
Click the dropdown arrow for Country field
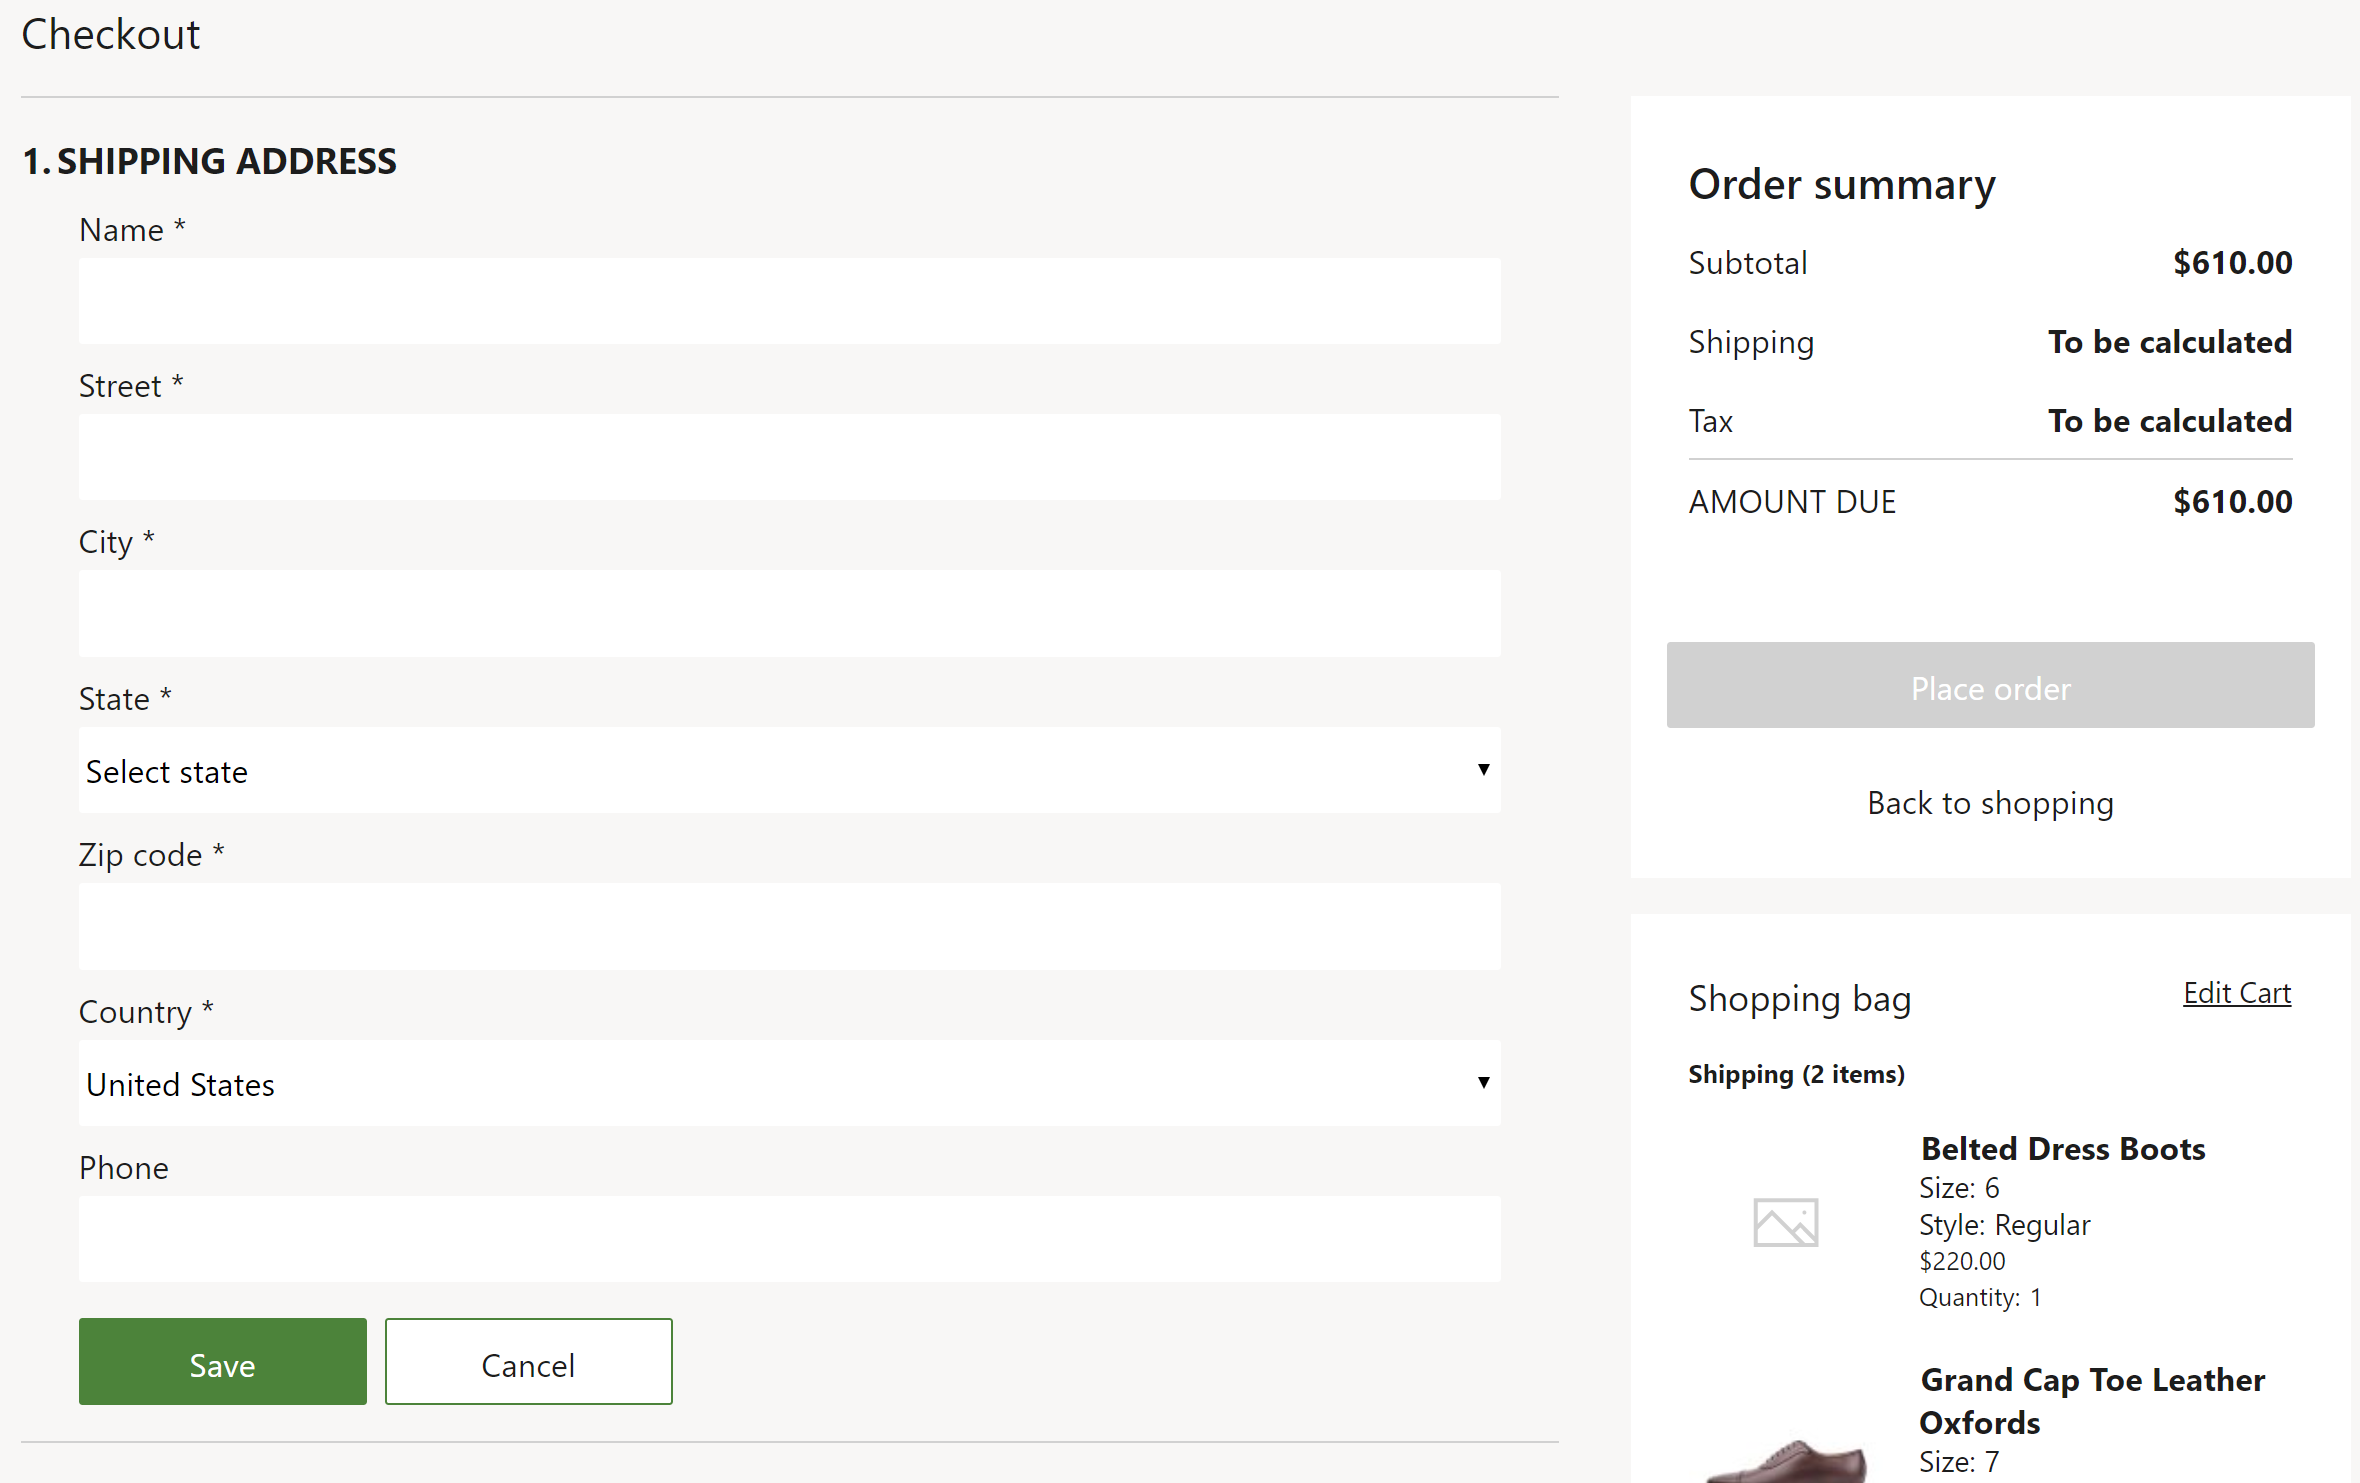pos(1484,1080)
